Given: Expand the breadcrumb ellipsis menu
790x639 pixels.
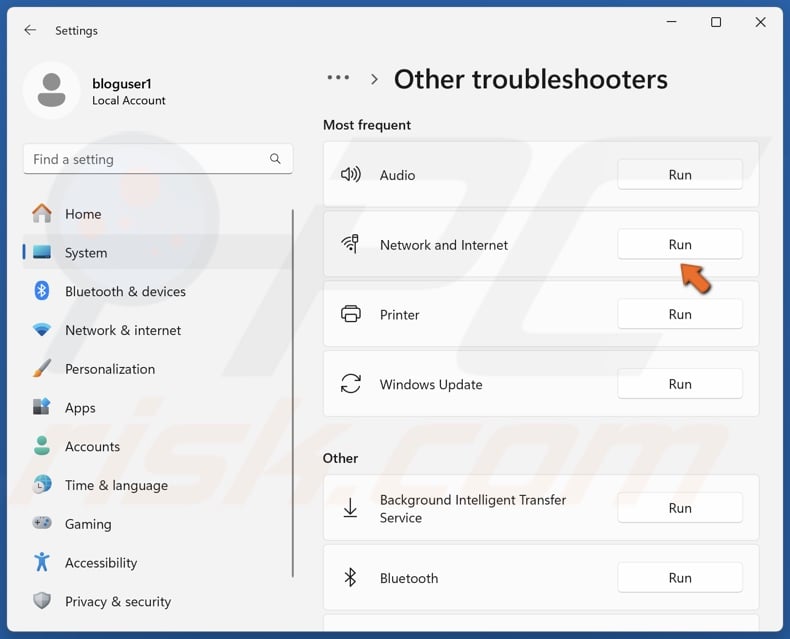Looking at the screenshot, I should coord(338,78).
